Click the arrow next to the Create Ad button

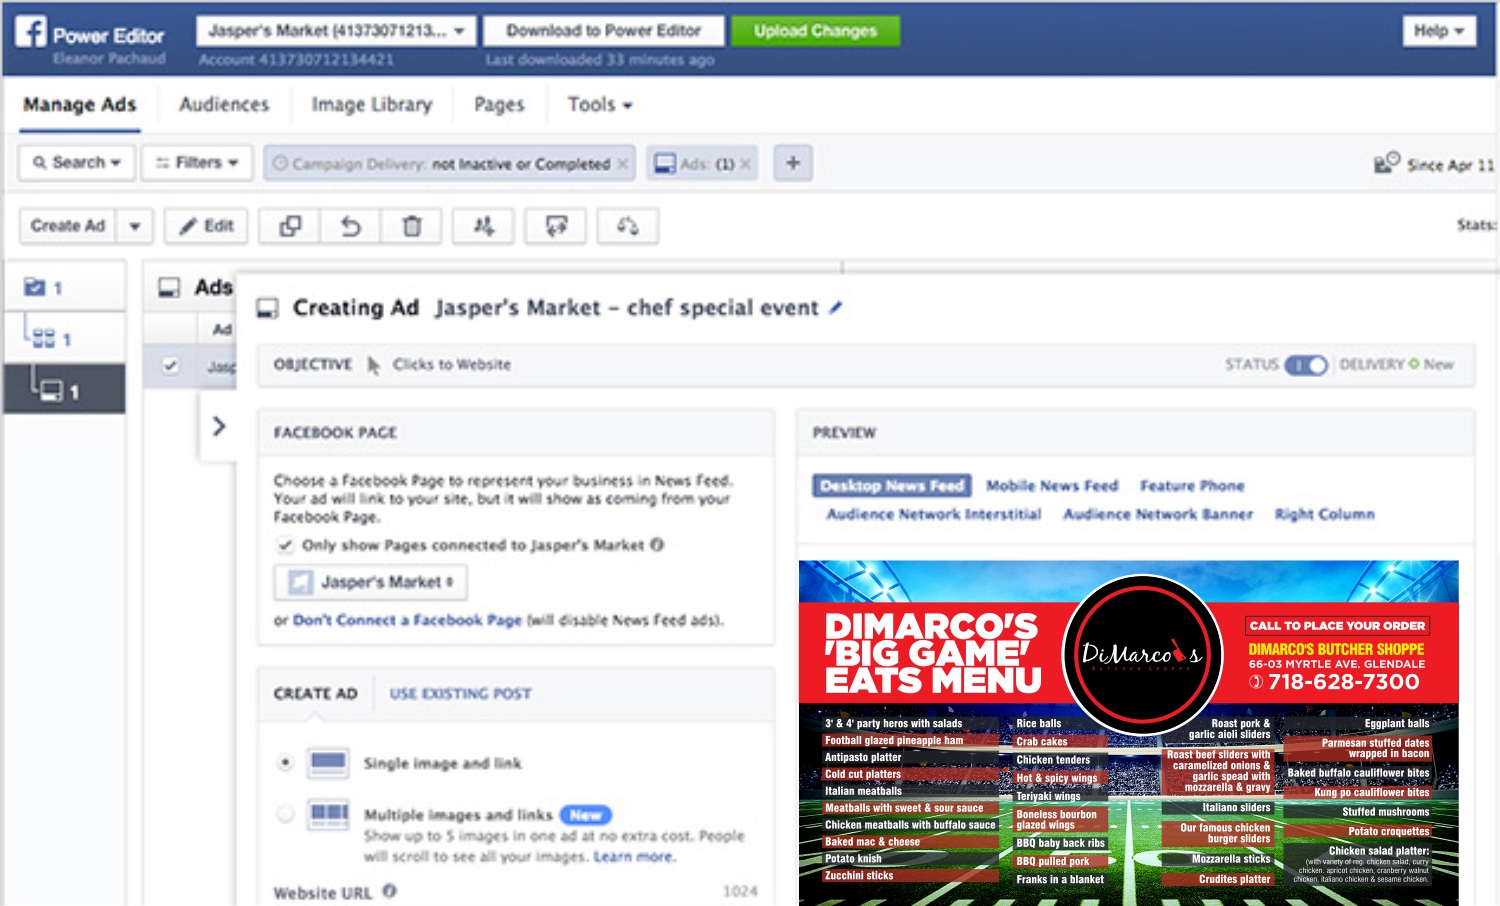pyautogui.click(x=135, y=226)
